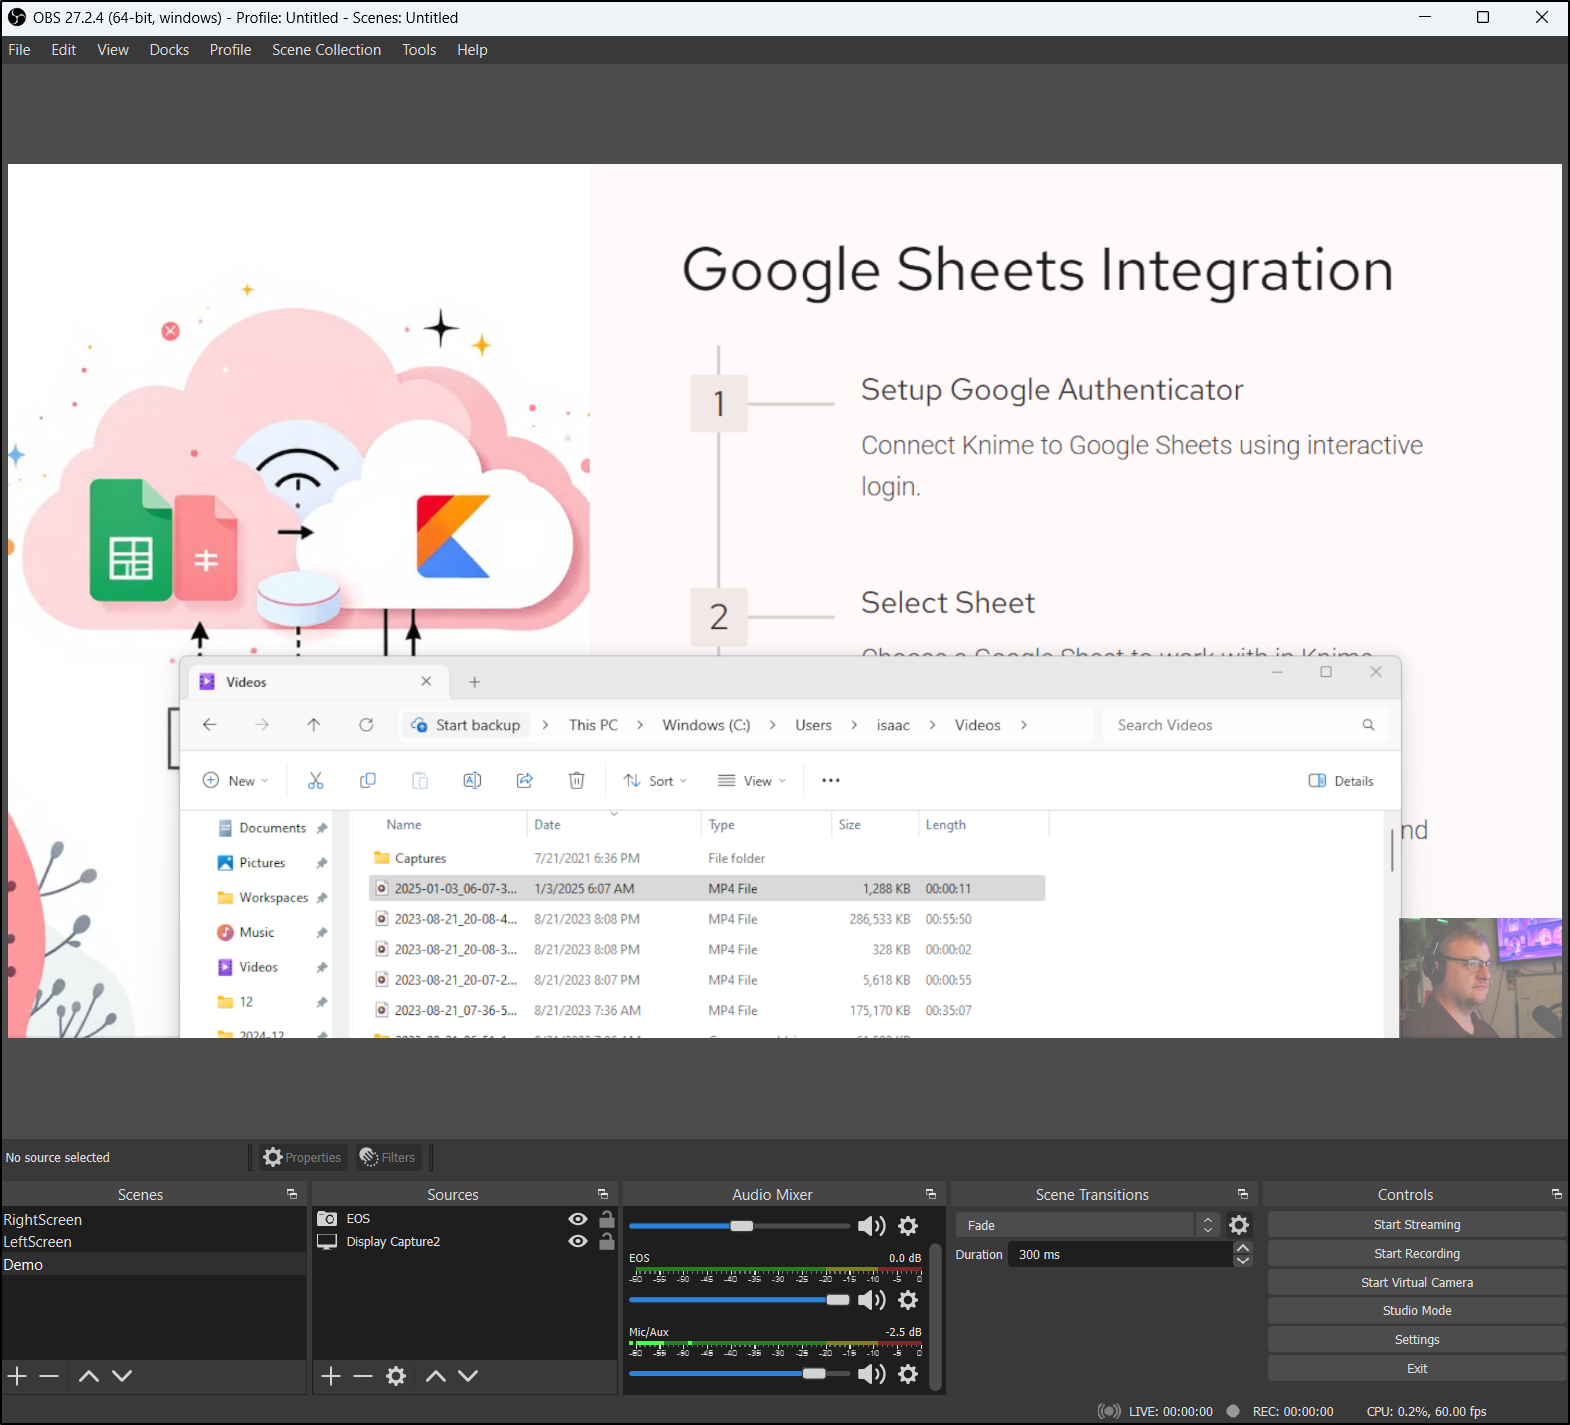Click cut scissors icon in Videos explorer
1570x1425 pixels.
coord(316,780)
